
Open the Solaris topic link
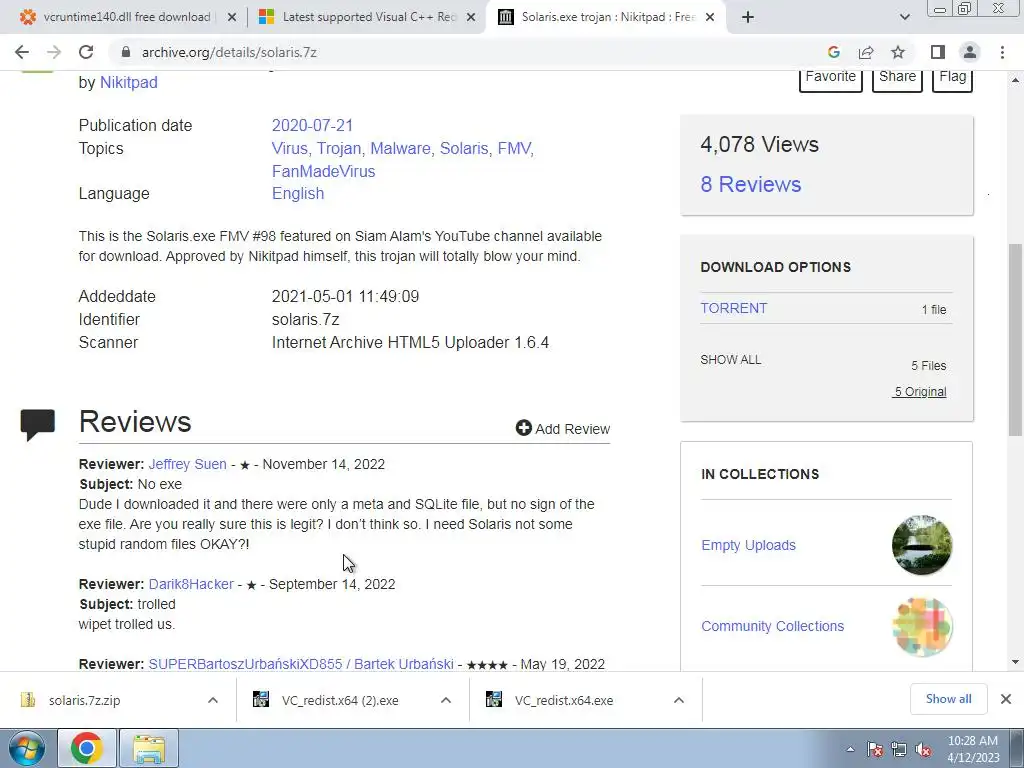tap(464, 148)
